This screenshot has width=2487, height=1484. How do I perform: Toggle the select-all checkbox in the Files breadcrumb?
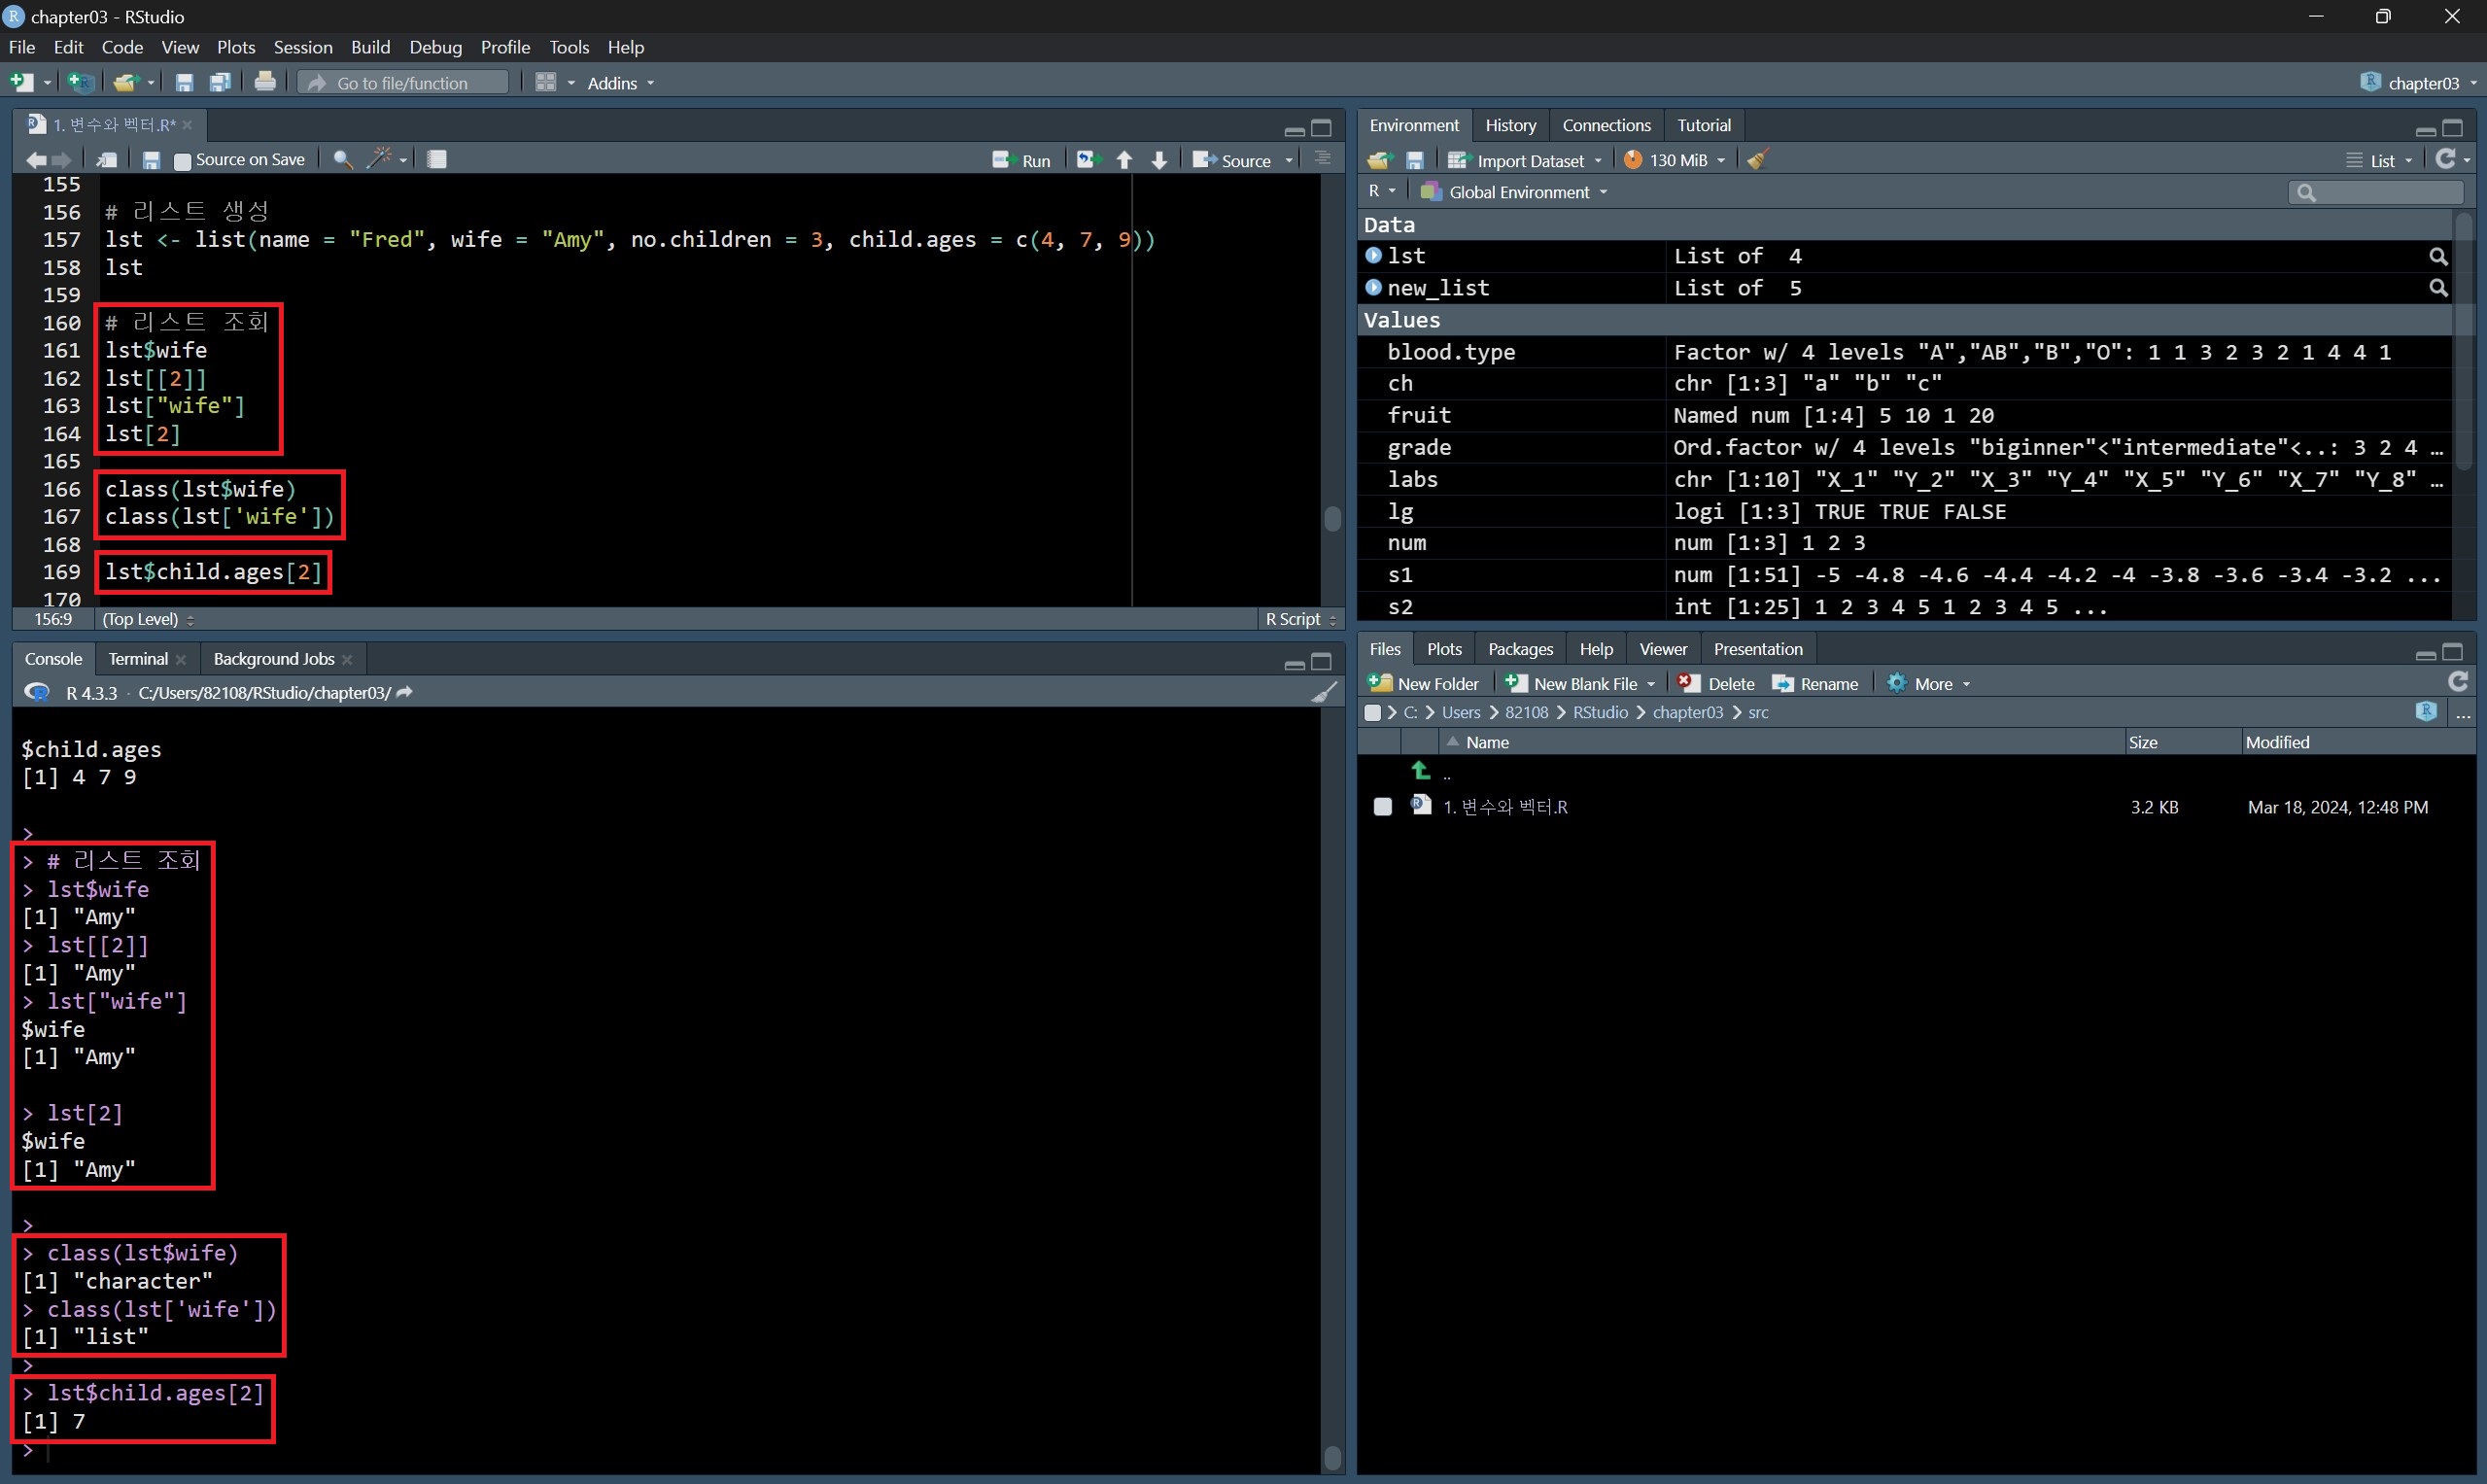(x=1373, y=713)
